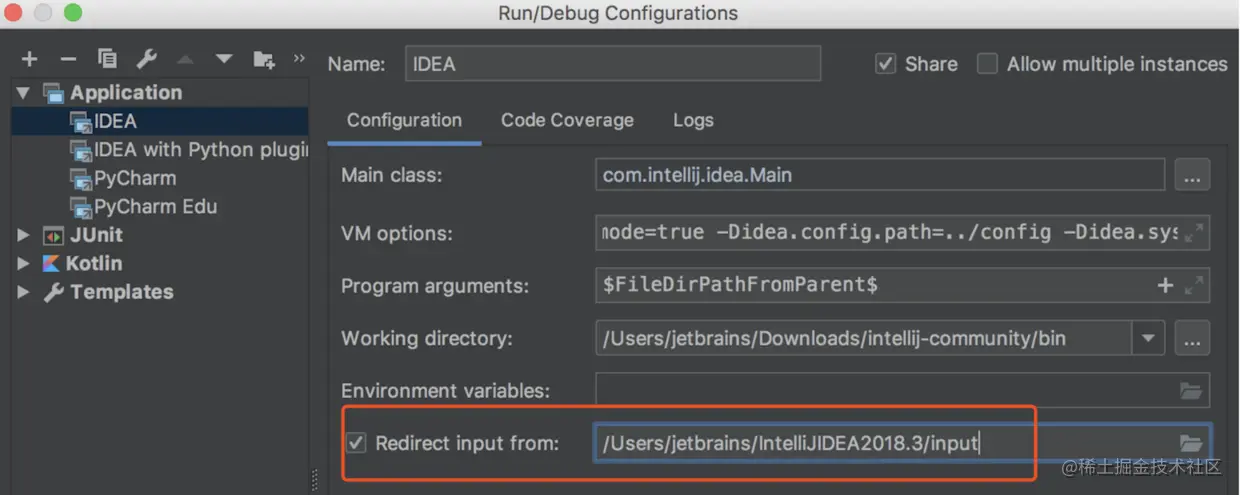Viewport: 1240px width, 495px height.
Task: Insert macro plus in Program arguments
Action: click(x=1165, y=286)
